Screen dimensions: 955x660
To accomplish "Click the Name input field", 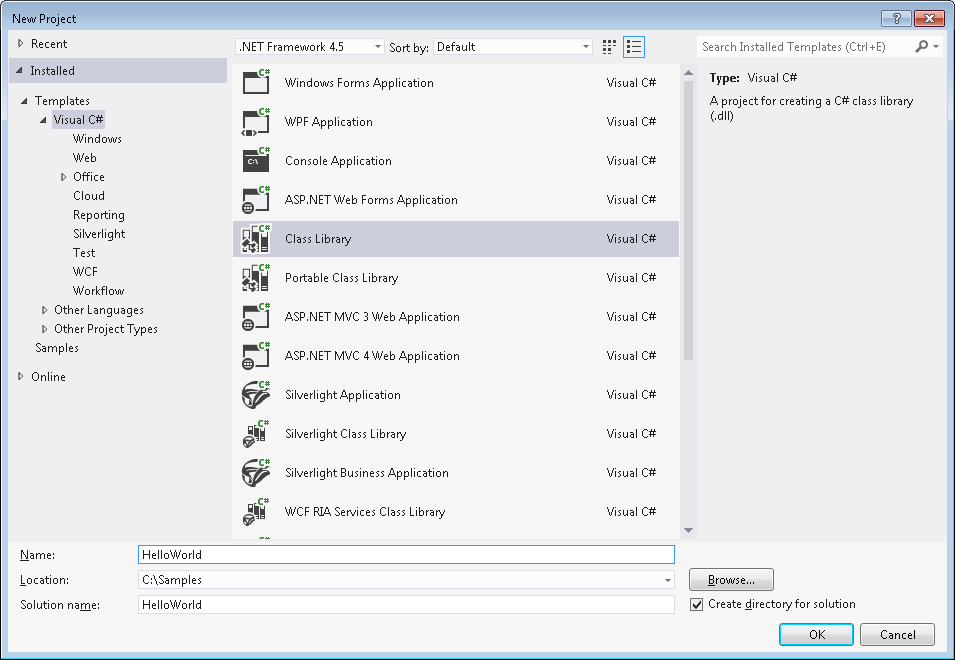I will (406, 555).
